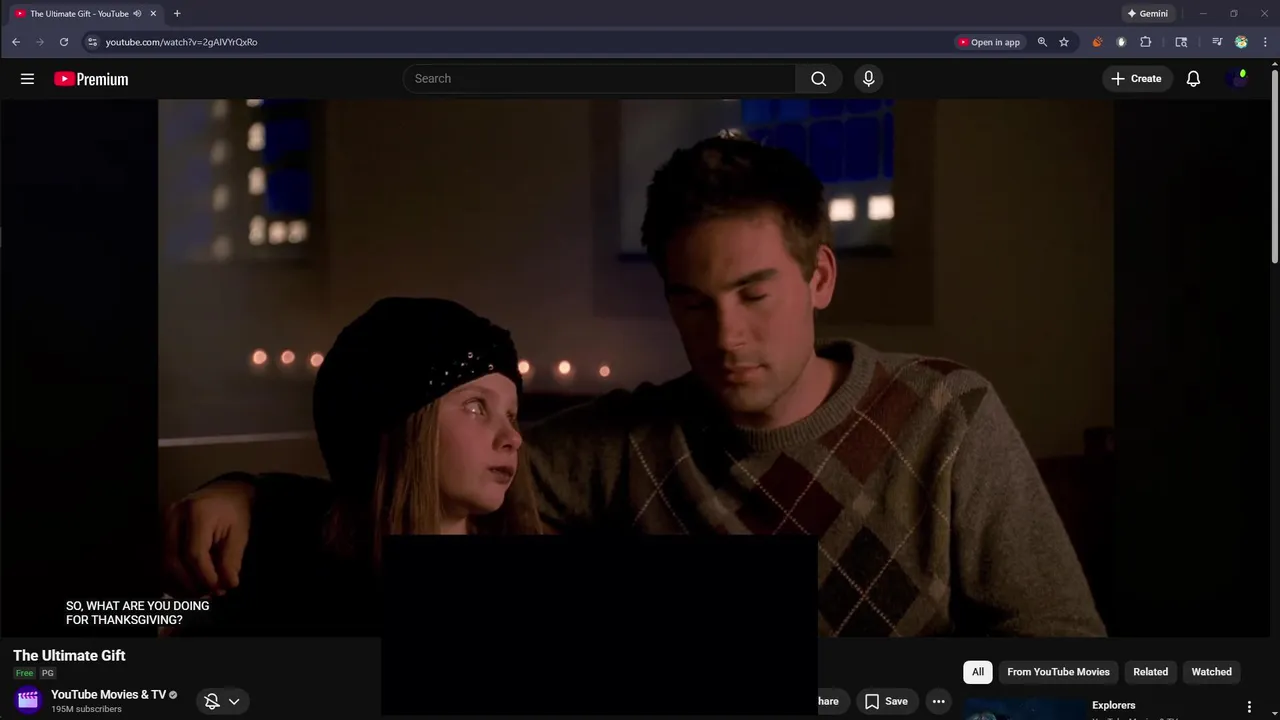This screenshot has width=1280, height=720.
Task: Open options menu for Explorers video
Action: [x=1249, y=707]
